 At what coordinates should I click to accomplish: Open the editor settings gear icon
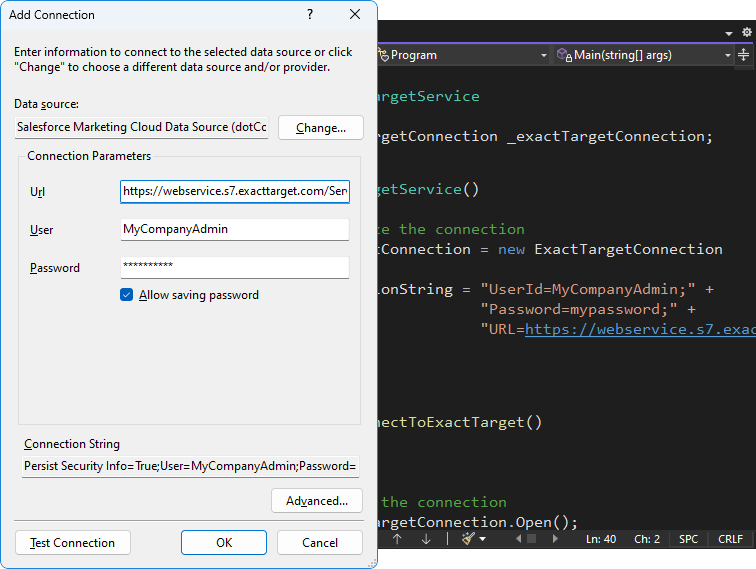click(747, 32)
